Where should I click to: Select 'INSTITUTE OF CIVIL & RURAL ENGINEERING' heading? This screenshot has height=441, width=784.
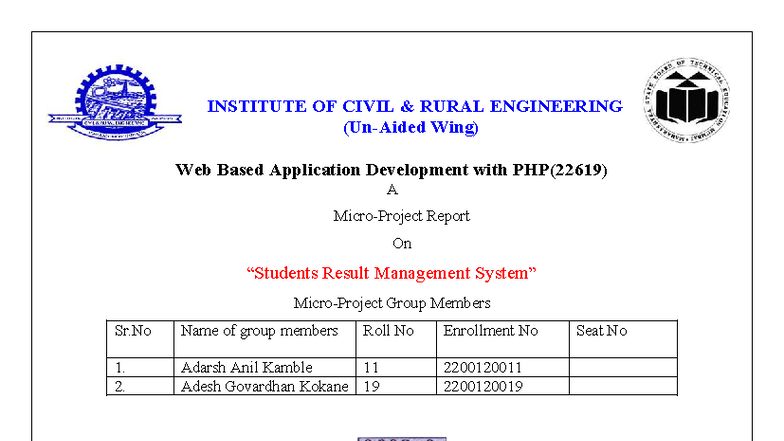coord(415,106)
